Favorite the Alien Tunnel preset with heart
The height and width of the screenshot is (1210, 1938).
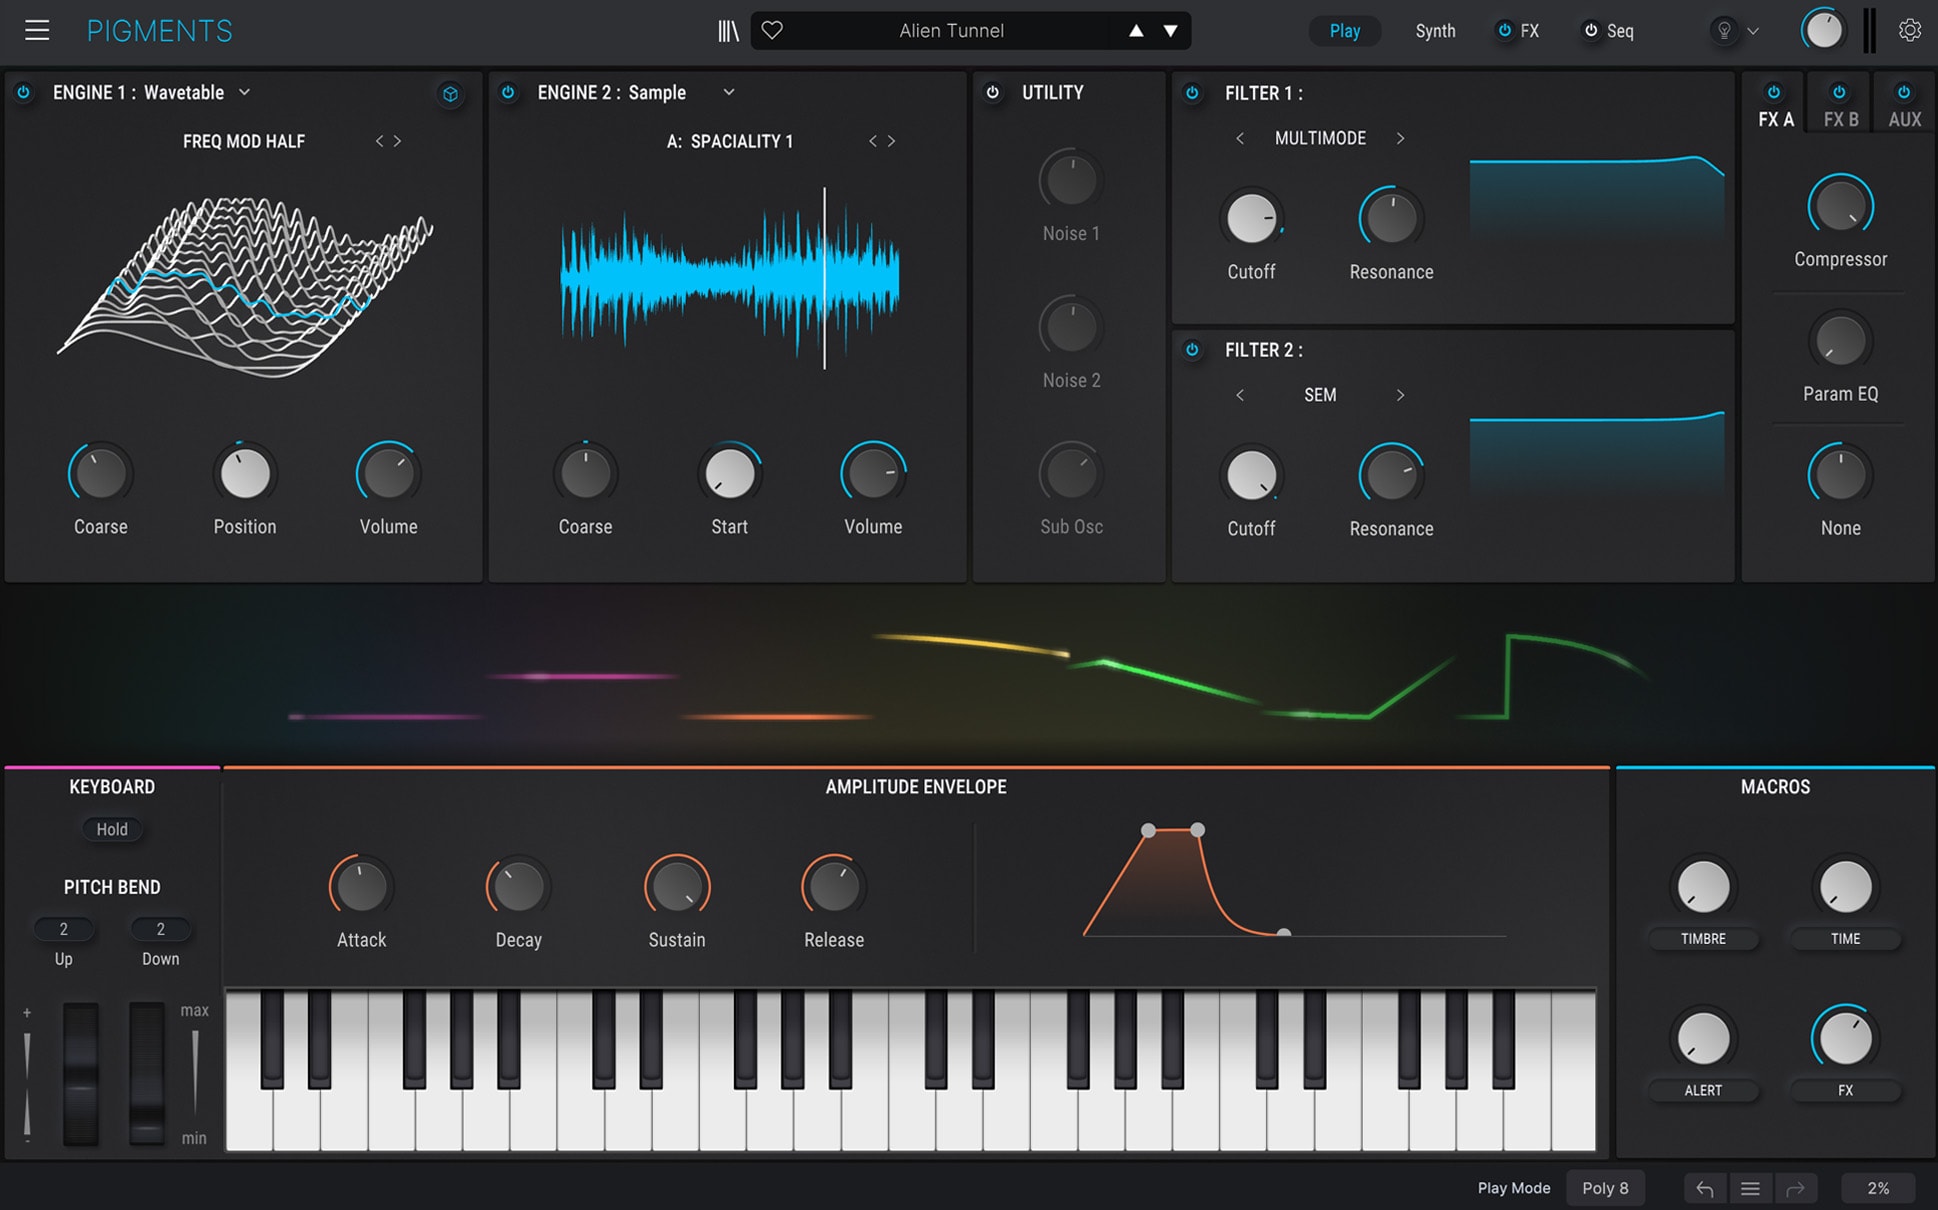pyautogui.click(x=772, y=30)
